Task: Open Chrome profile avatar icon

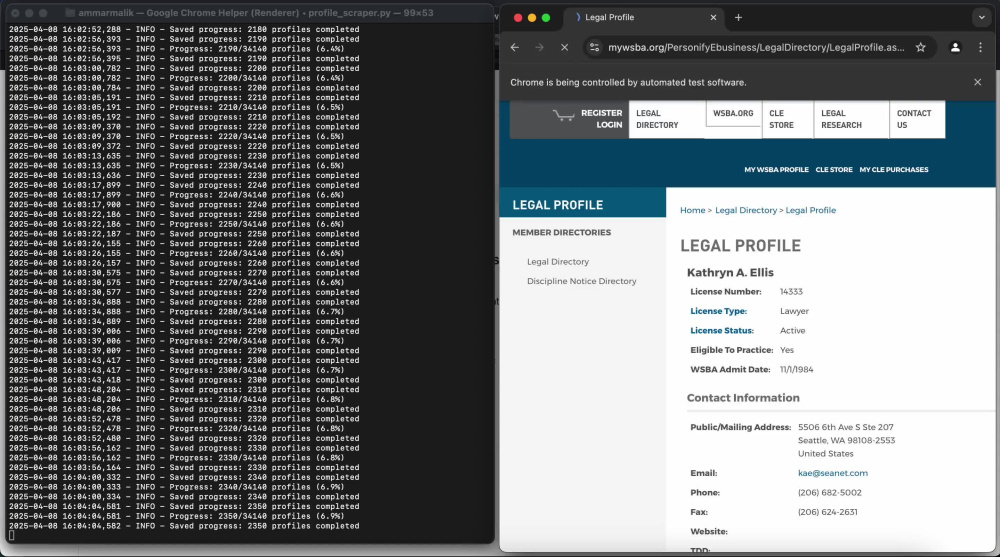Action: click(955, 47)
